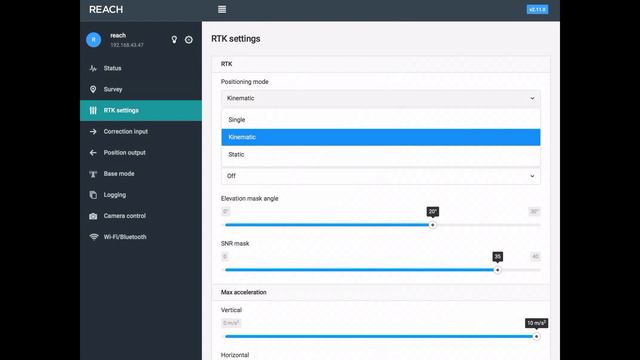This screenshot has height=360, width=640.
Task: Open Camera control page
Action: tap(141, 216)
